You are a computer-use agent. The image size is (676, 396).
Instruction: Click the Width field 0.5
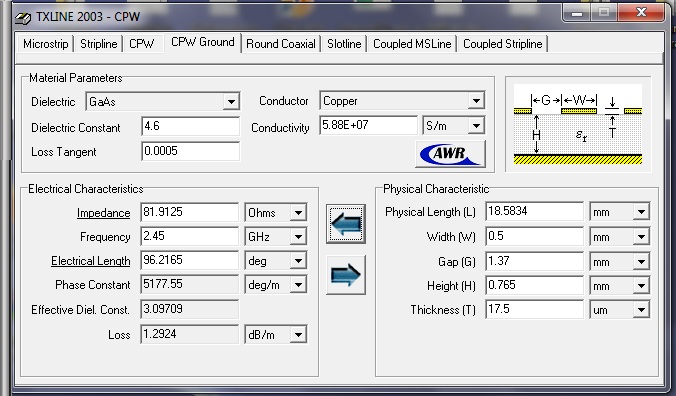click(x=534, y=237)
